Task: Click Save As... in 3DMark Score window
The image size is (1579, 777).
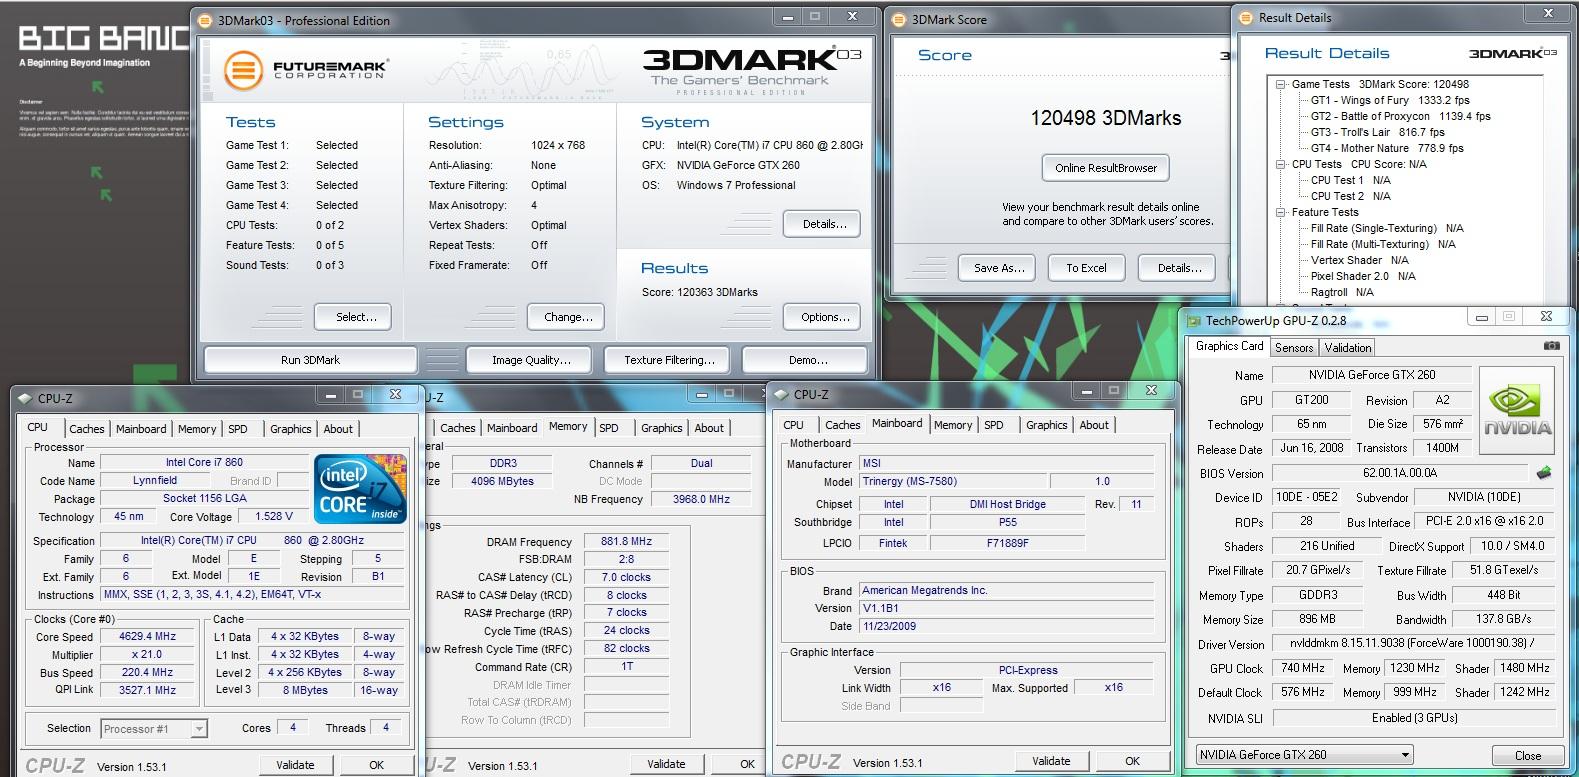Action: tap(999, 268)
